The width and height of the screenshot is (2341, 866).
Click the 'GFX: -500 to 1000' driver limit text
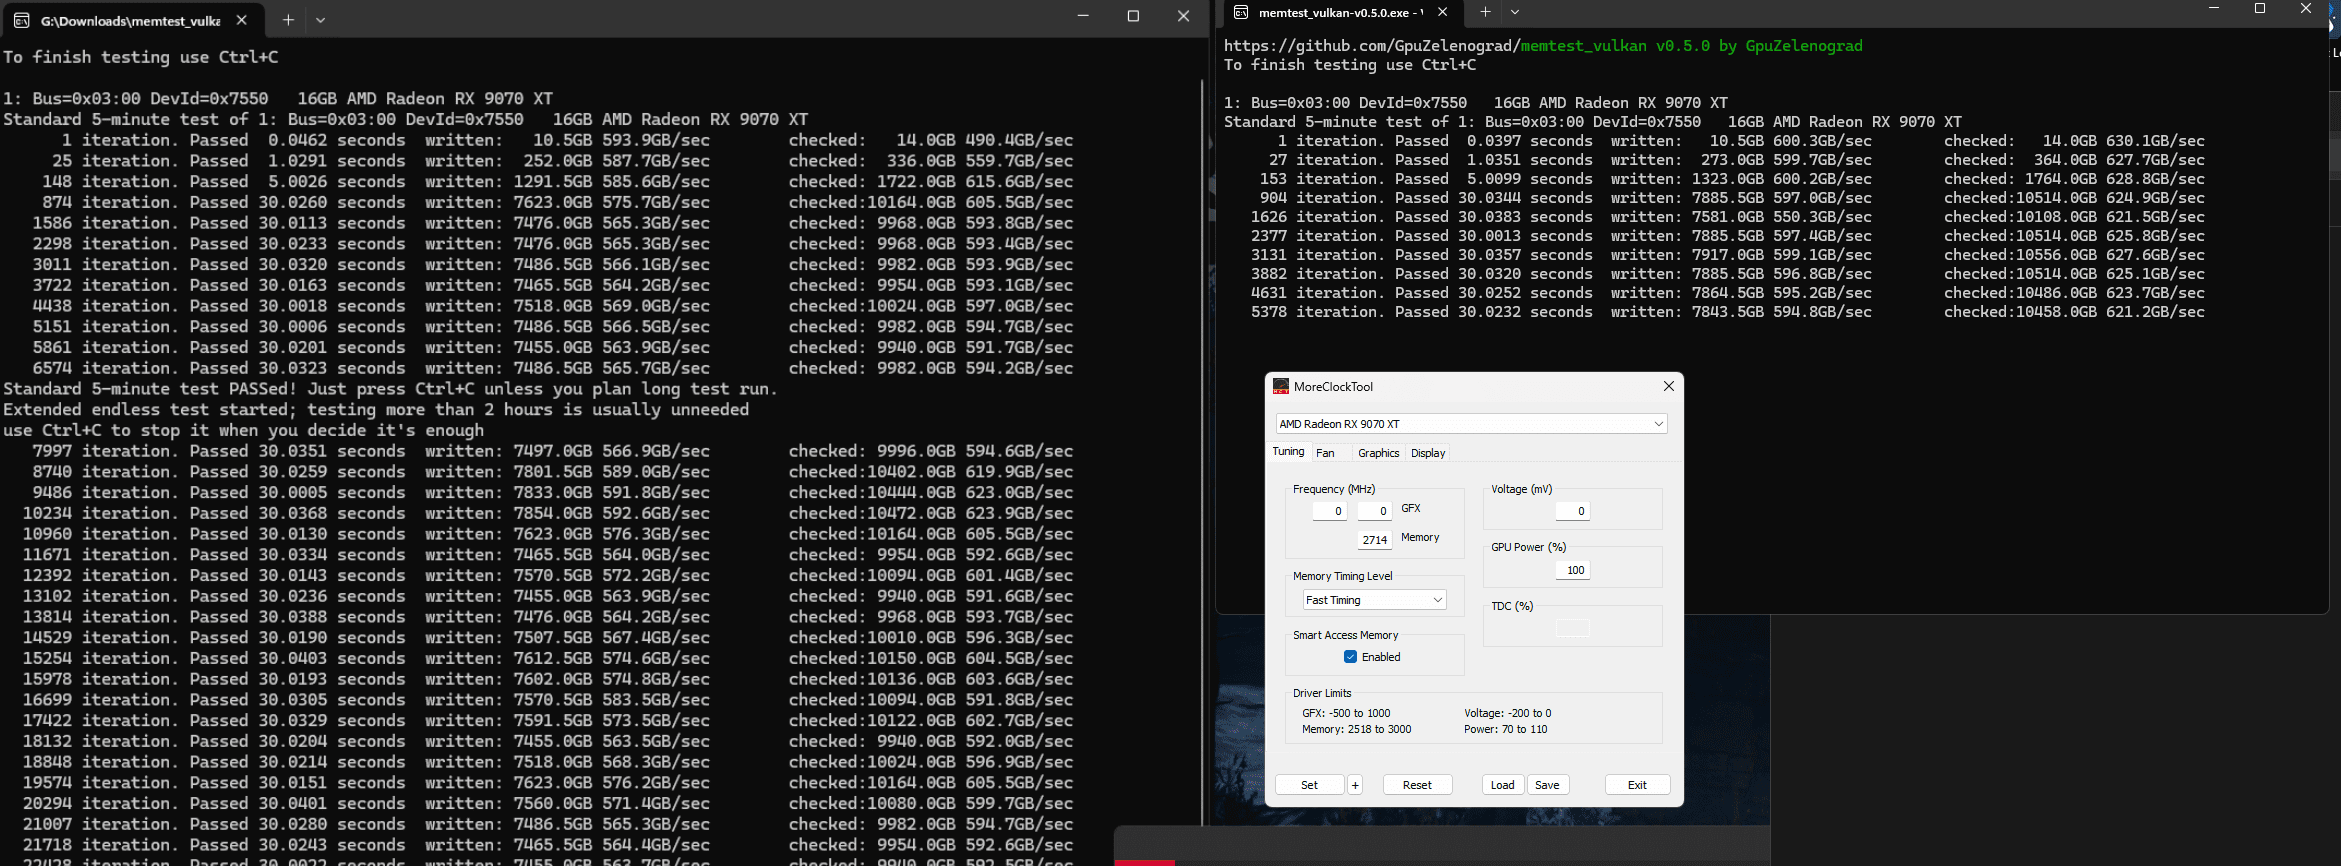click(1346, 713)
